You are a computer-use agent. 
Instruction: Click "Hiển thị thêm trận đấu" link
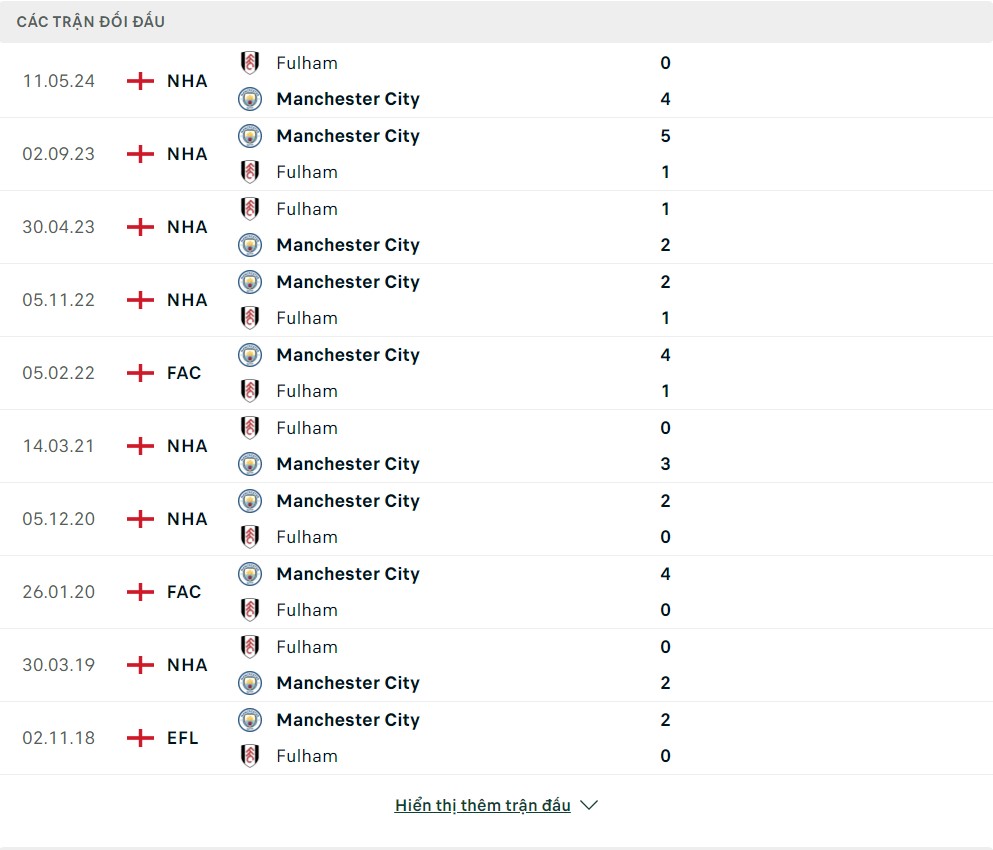coord(482,806)
